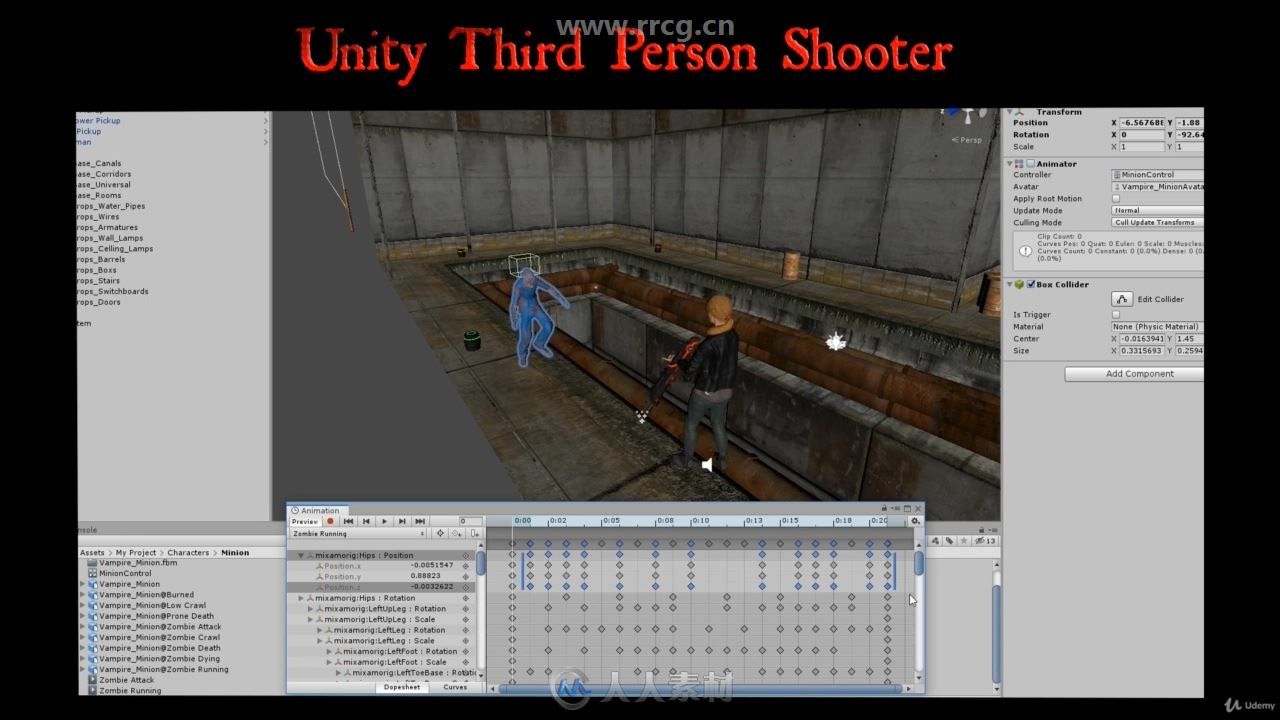Viewport: 1280px width, 720px height.
Task: Click keyframe diamond beside Position.x value
Action: (x=465, y=566)
